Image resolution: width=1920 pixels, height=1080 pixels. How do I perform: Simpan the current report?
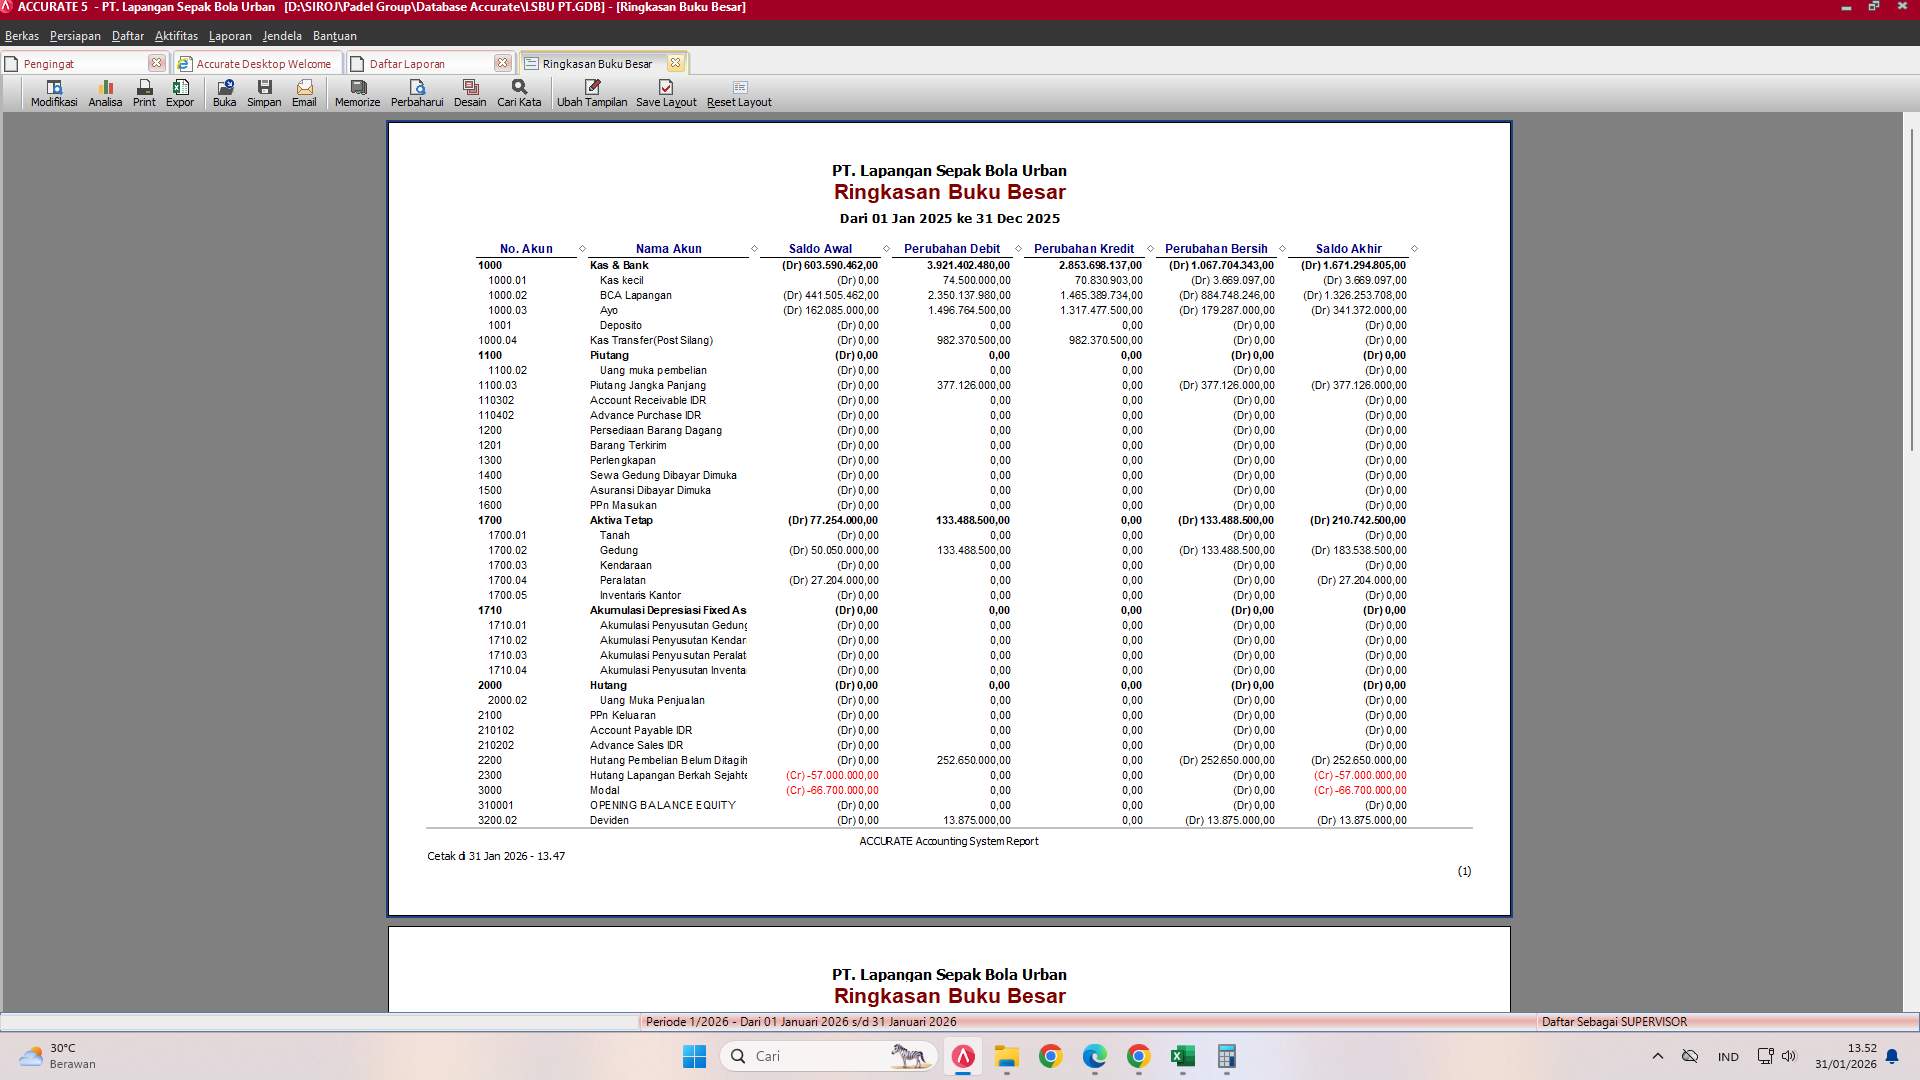tap(264, 93)
